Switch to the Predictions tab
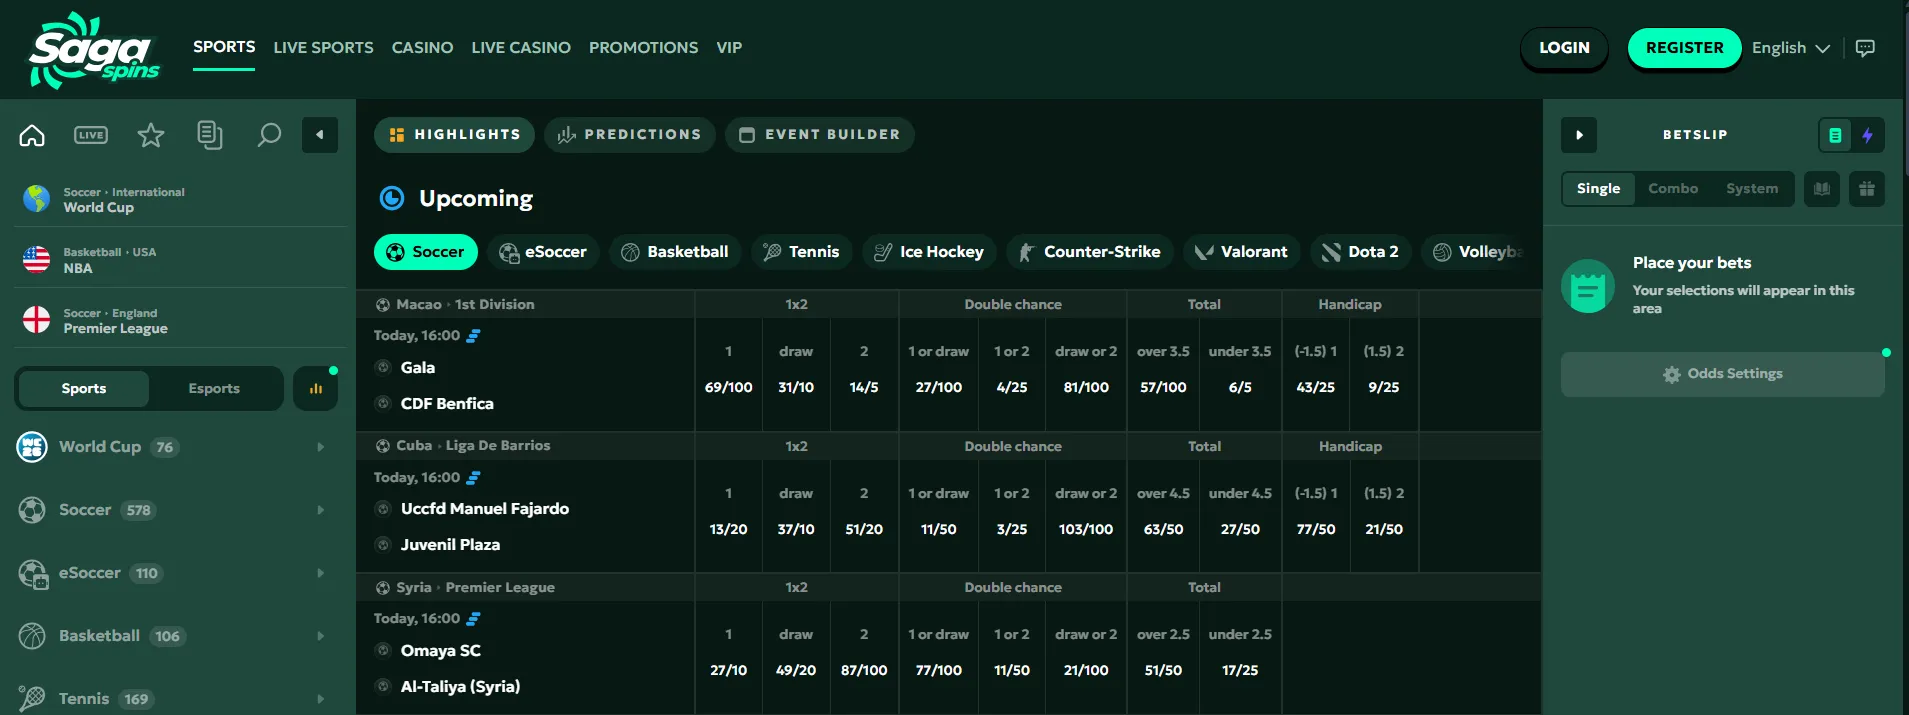Image resolution: width=1909 pixels, height=715 pixels. [x=630, y=135]
